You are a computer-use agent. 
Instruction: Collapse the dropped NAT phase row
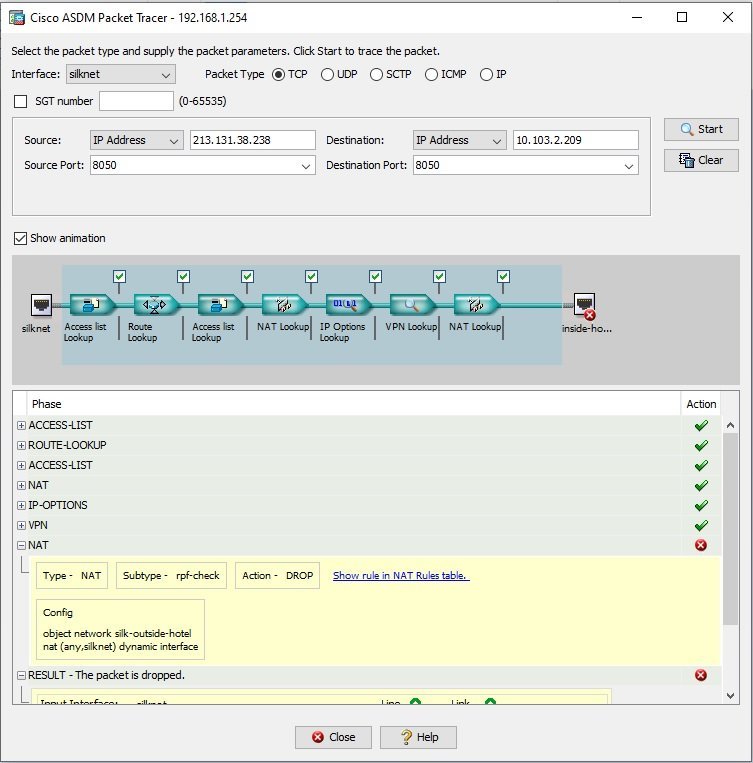[x=21, y=545]
